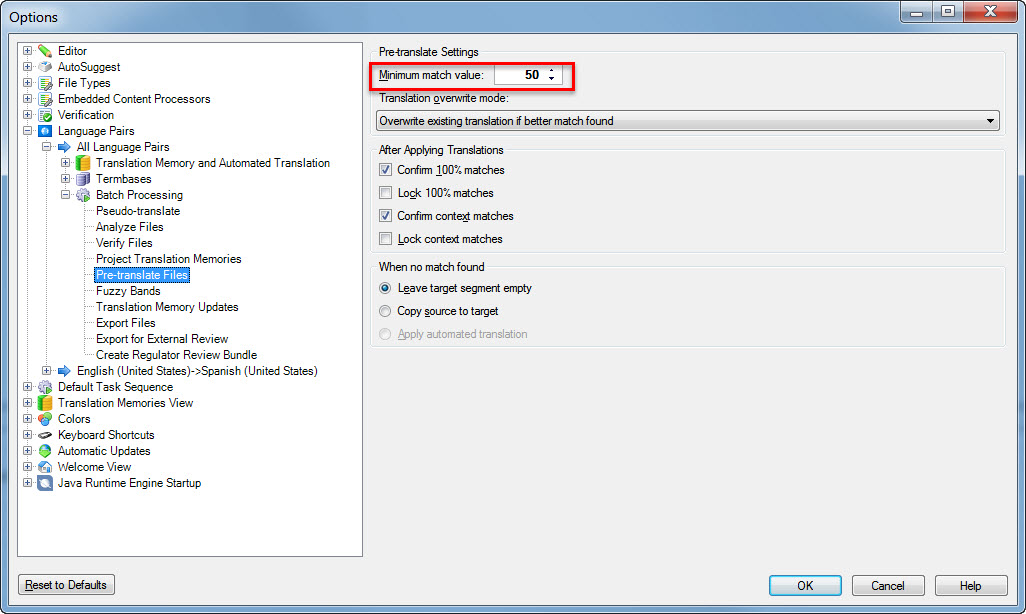Select Export Files tree item
The height and width of the screenshot is (614, 1026).
(x=126, y=323)
